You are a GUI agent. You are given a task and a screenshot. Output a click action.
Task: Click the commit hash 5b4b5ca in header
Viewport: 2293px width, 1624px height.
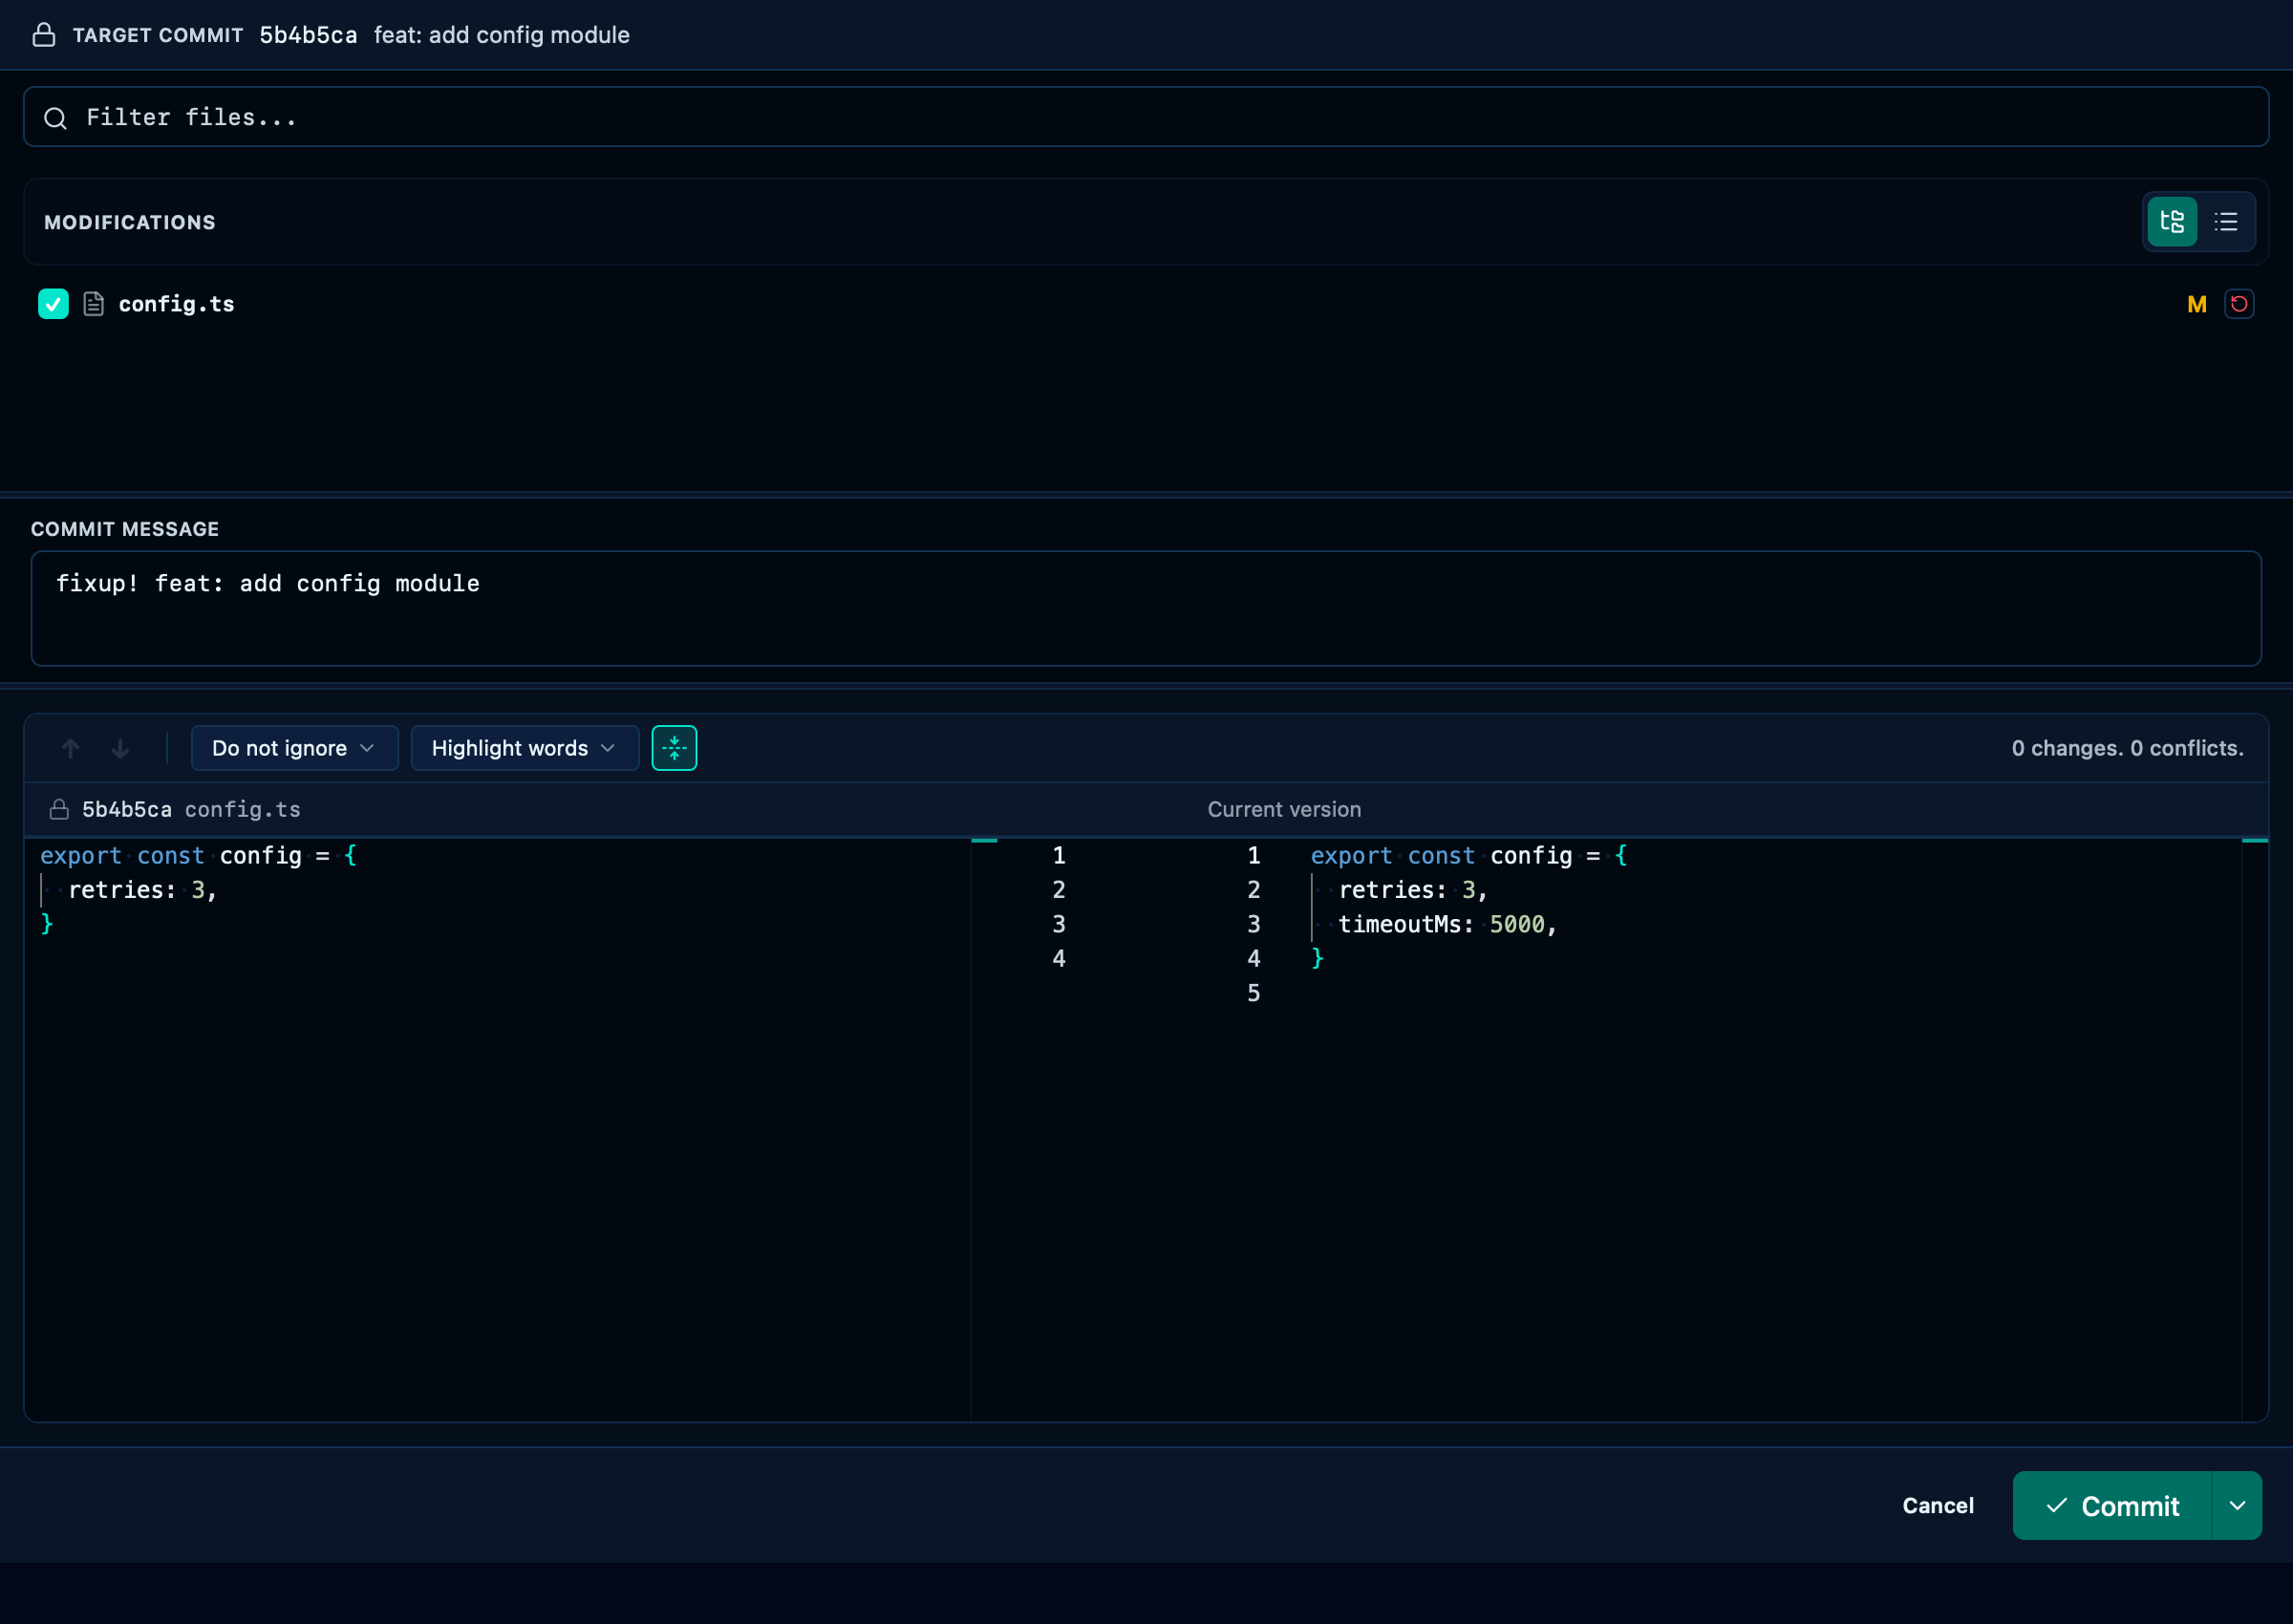click(x=308, y=35)
